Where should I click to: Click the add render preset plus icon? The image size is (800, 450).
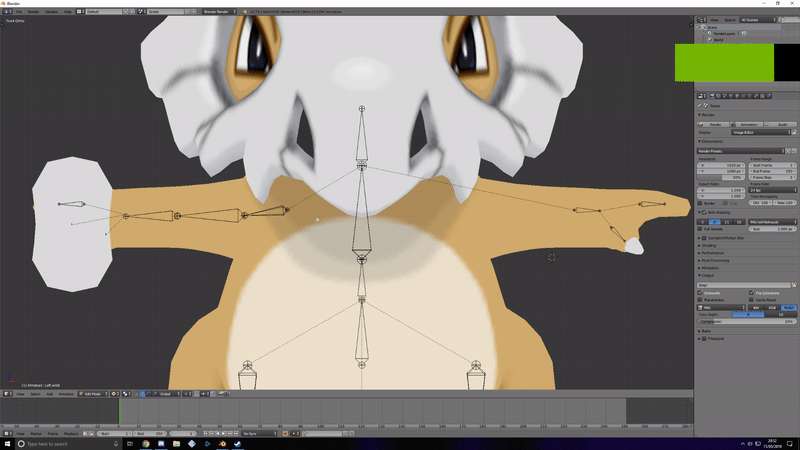[x=788, y=151]
